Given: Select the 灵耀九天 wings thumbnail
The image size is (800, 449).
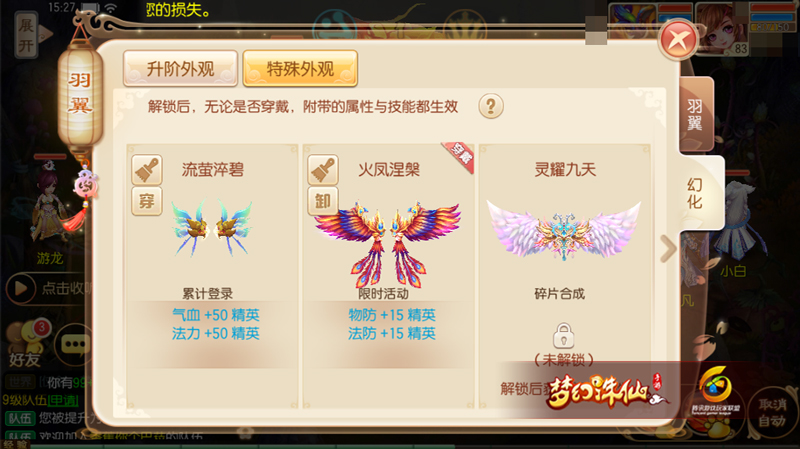Looking at the screenshot, I should coord(564,231).
